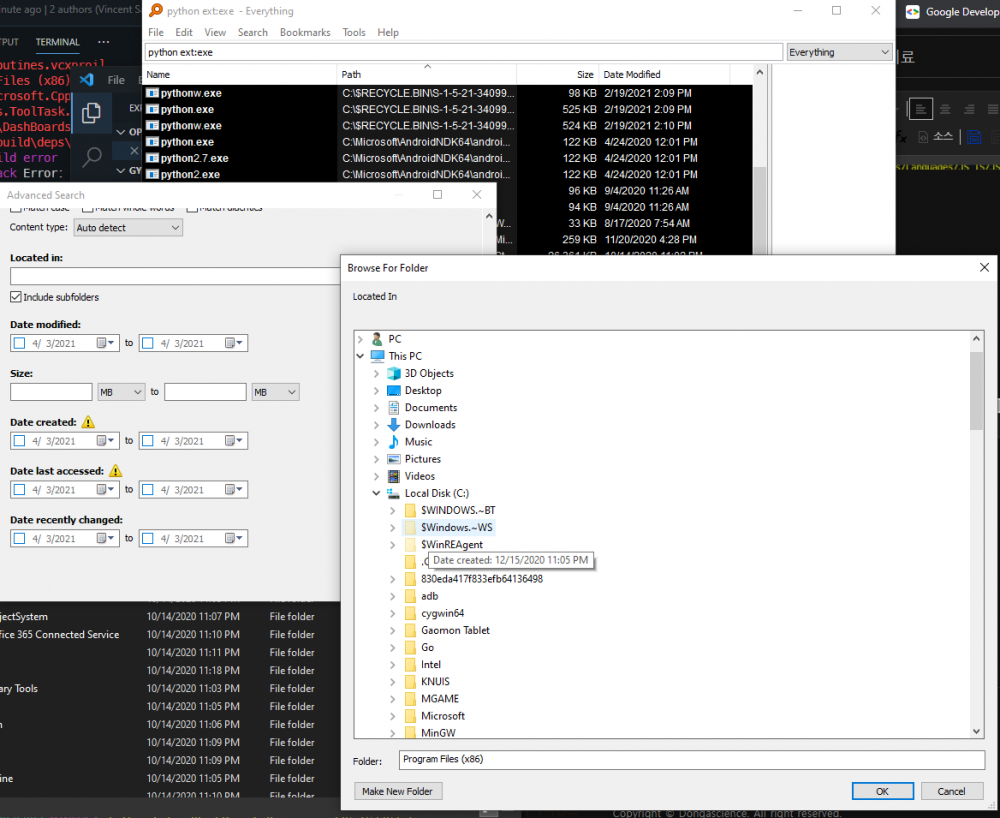Screen dimensions: 1000x818
Task: Open the Help menu in Everything
Action: [388, 33]
